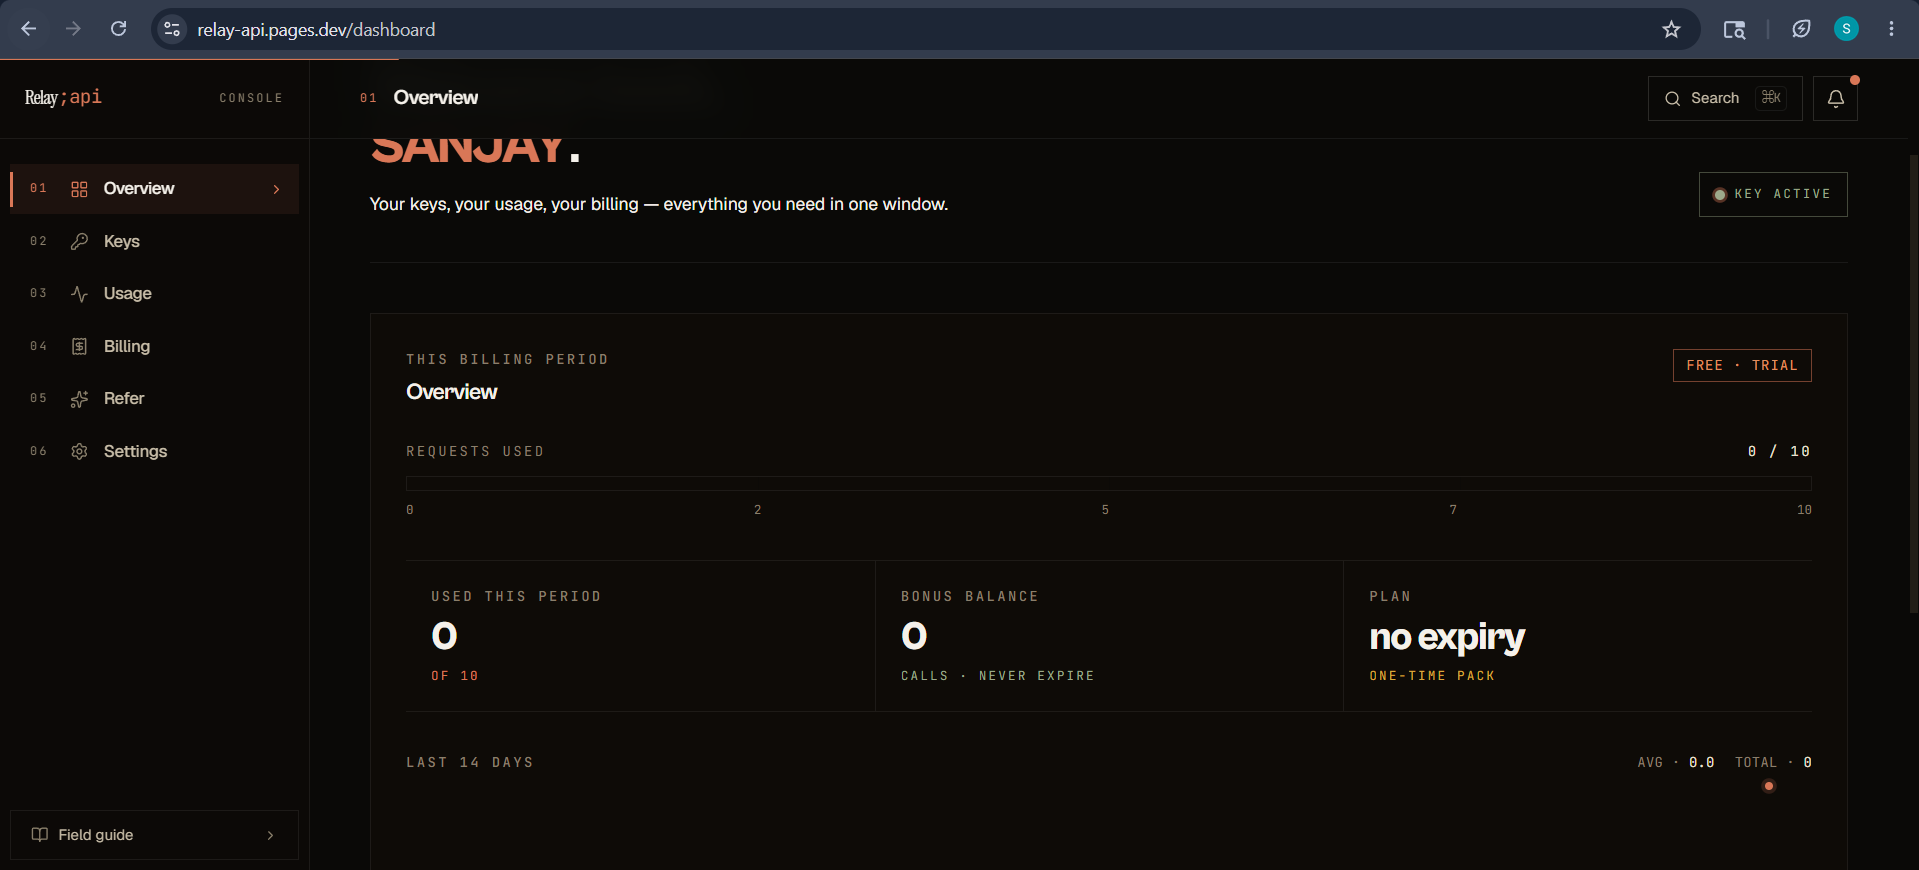This screenshot has height=870, width=1919.
Task: Open the Refer section
Action: tap(154, 399)
